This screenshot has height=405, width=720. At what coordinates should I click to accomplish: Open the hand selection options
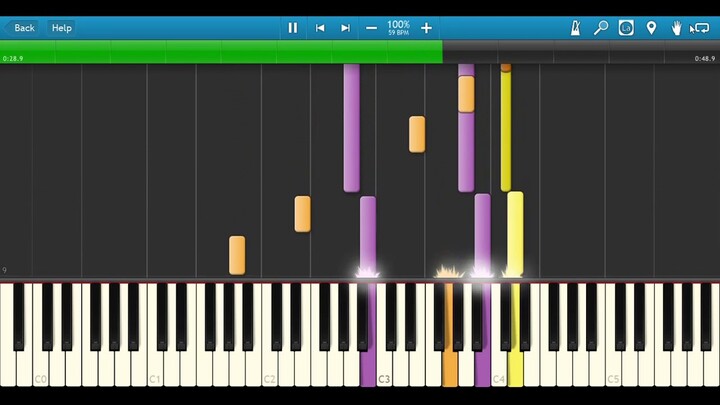(x=676, y=28)
